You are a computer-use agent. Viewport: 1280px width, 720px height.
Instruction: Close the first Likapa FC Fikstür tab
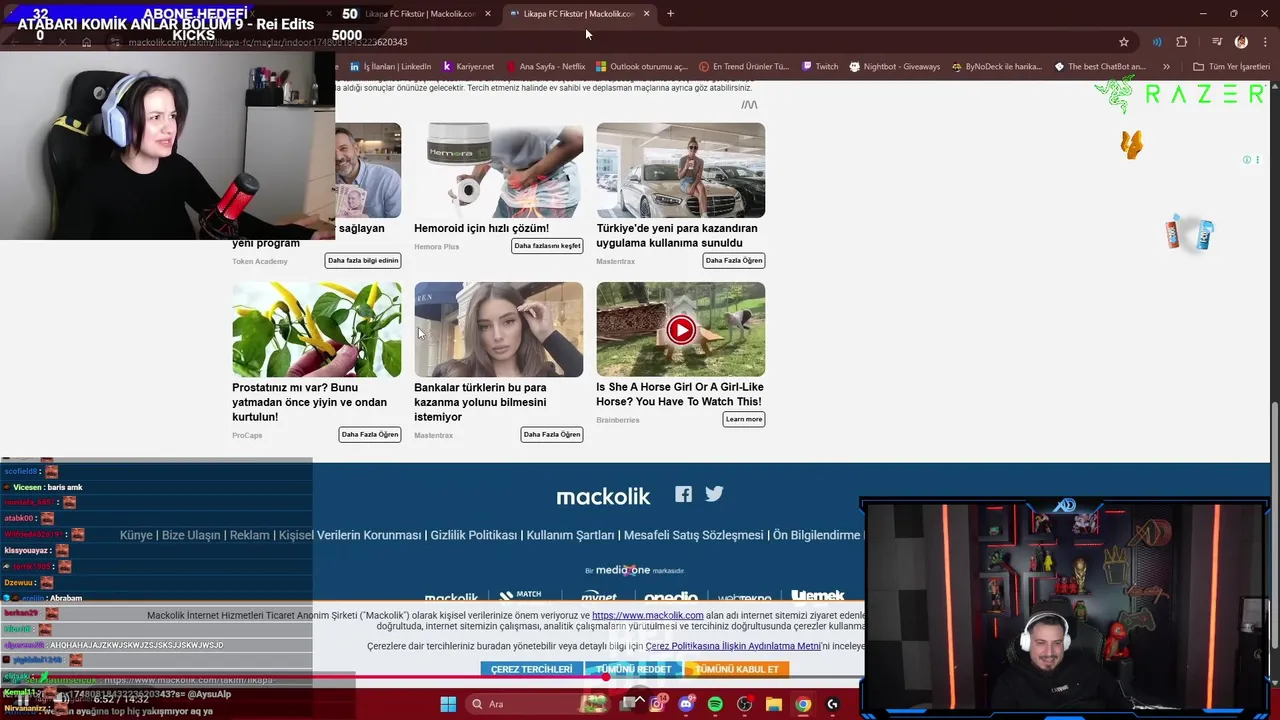[x=488, y=14]
